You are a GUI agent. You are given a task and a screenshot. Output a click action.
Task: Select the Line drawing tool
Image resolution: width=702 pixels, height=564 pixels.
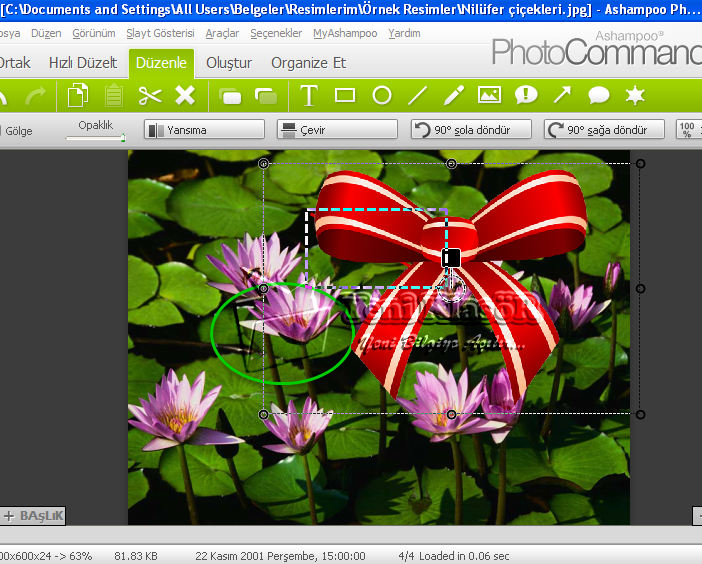tap(418, 95)
